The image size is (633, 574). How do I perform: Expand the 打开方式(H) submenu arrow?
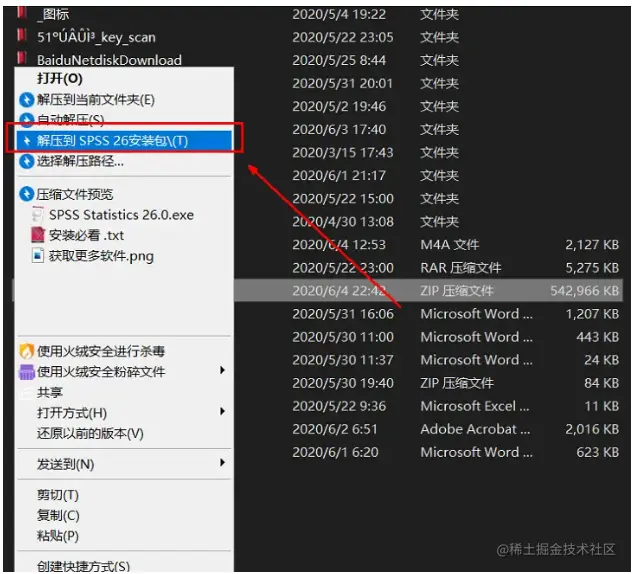click(x=222, y=411)
